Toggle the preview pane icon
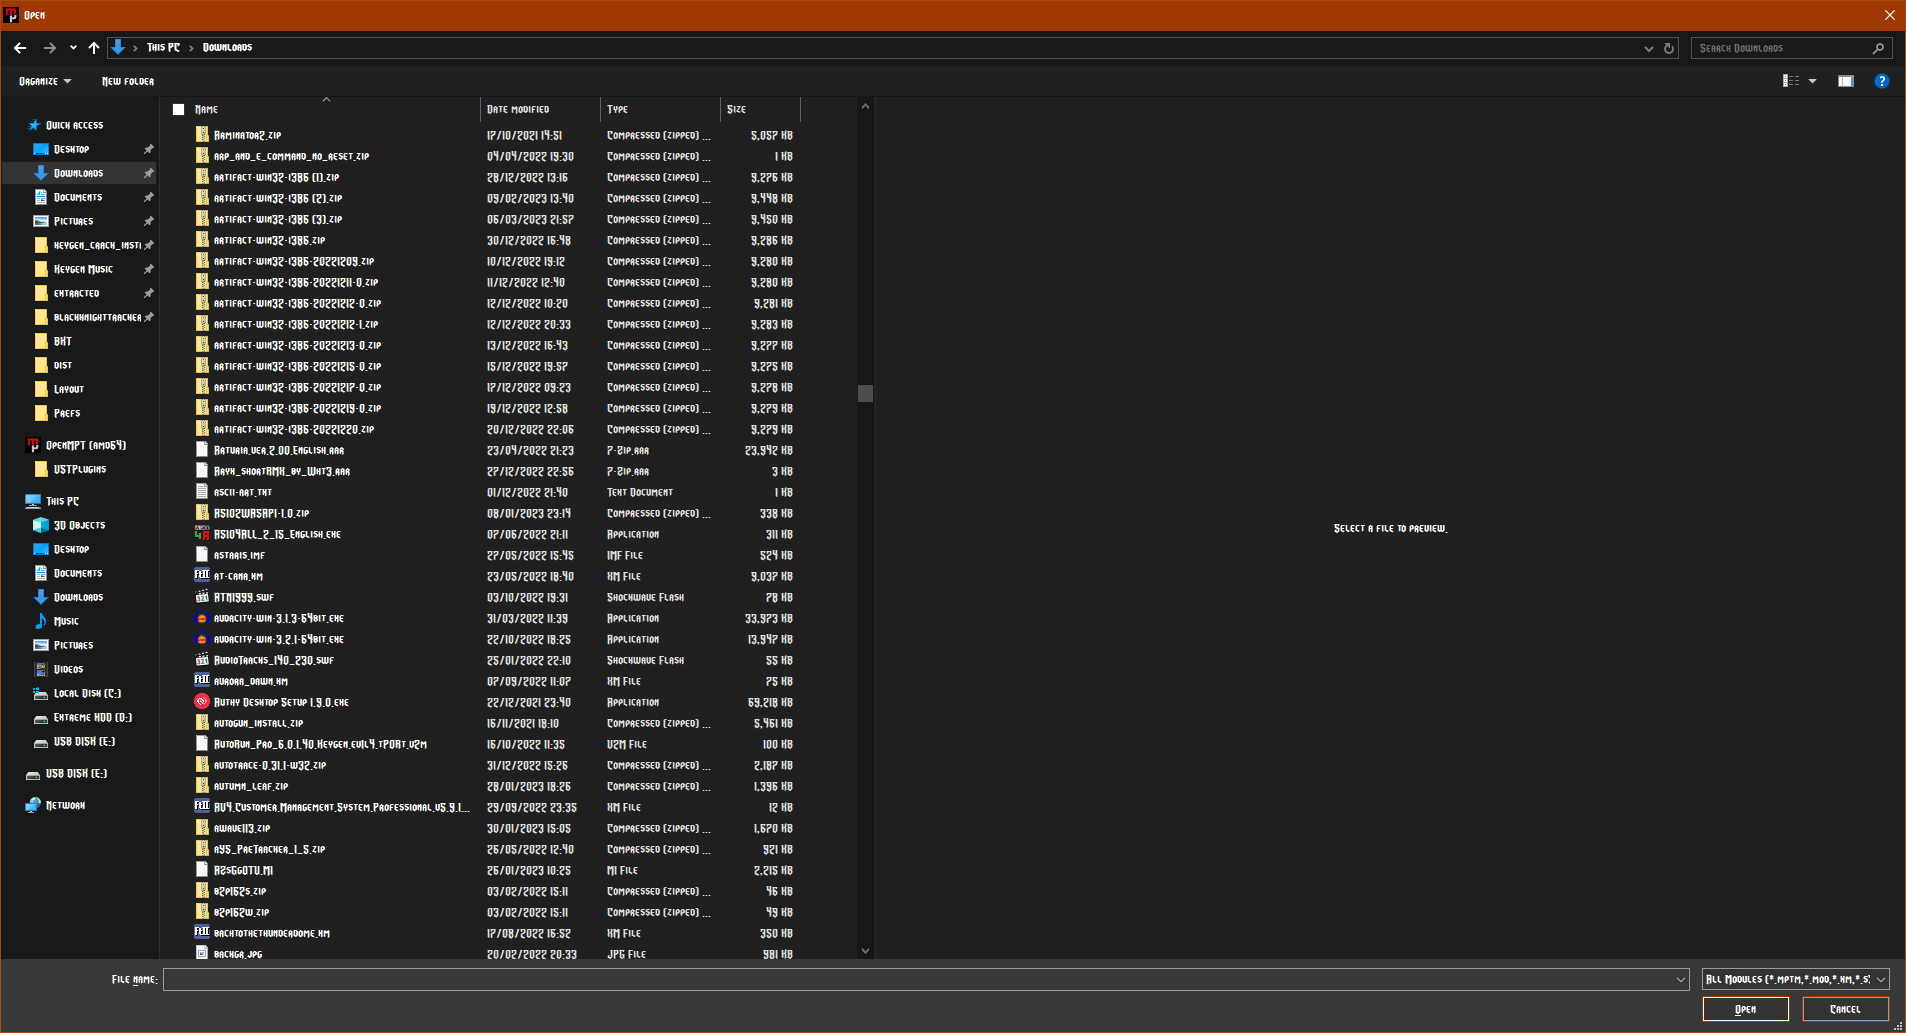Viewport: 1906px width, 1033px height. pyautogui.click(x=1845, y=81)
